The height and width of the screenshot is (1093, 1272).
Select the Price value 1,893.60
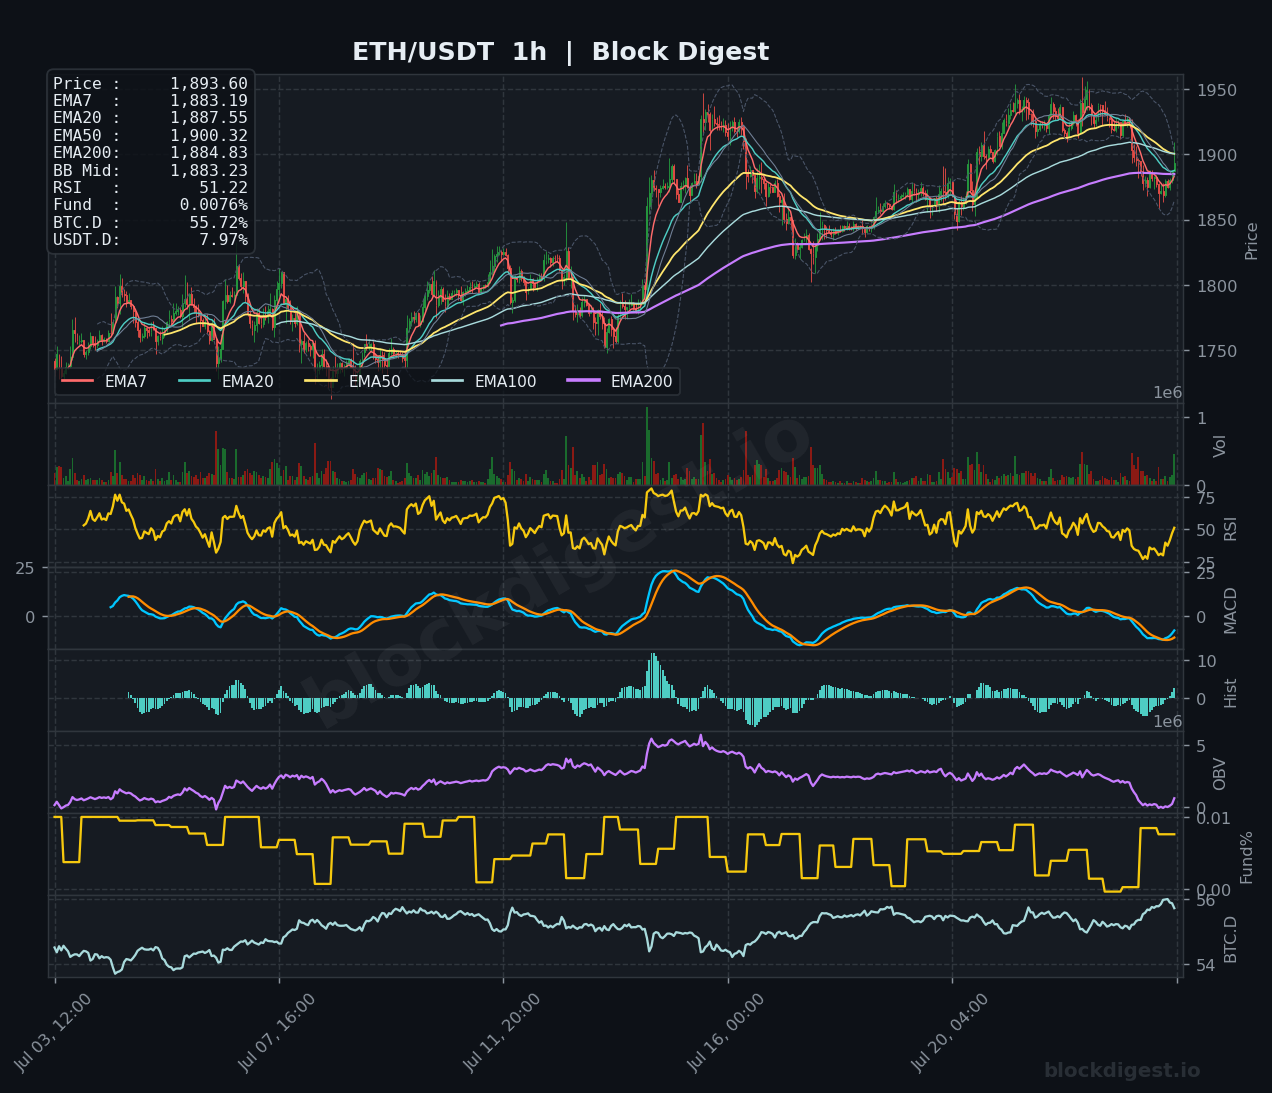click(208, 84)
